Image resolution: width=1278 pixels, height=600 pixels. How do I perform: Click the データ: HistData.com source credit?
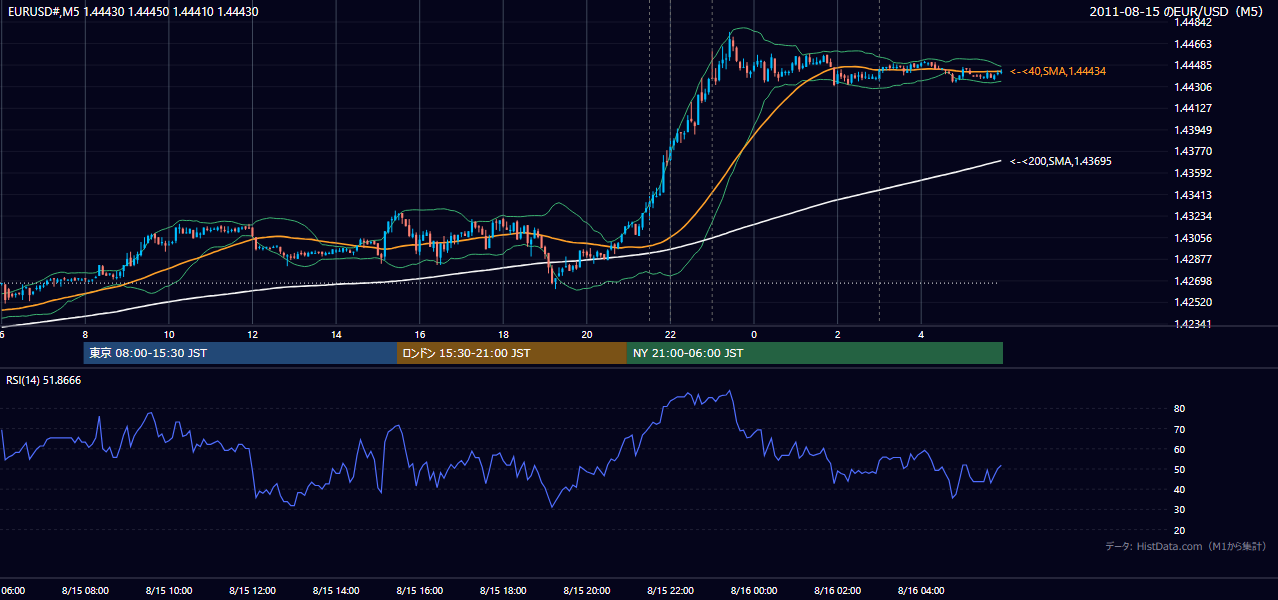1186,546
